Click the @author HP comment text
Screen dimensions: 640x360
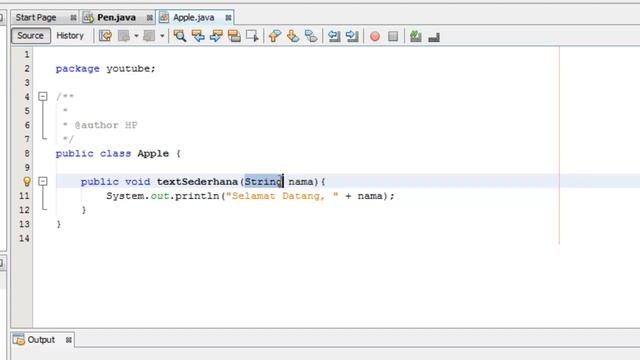click(x=106, y=125)
